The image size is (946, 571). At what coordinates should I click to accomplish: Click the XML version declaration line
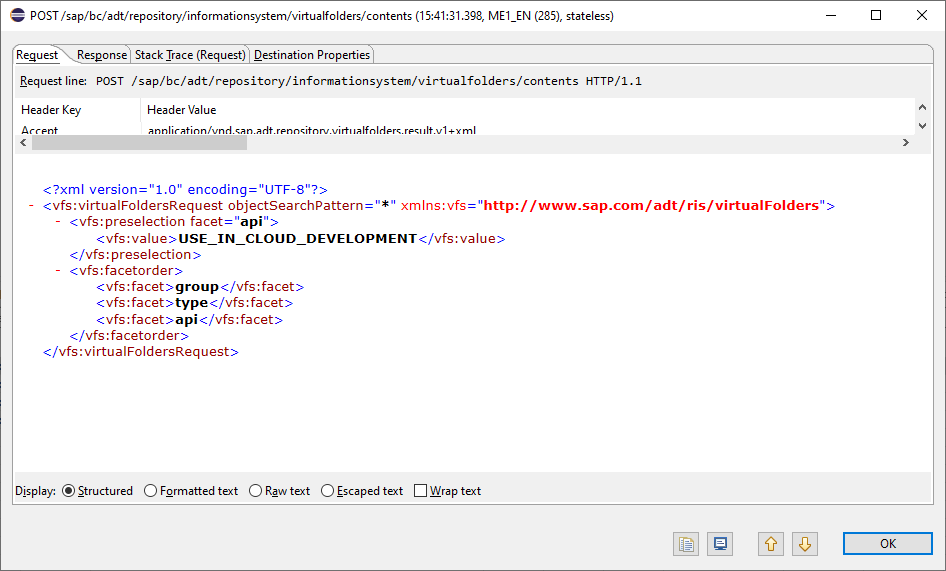click(185, 190)
